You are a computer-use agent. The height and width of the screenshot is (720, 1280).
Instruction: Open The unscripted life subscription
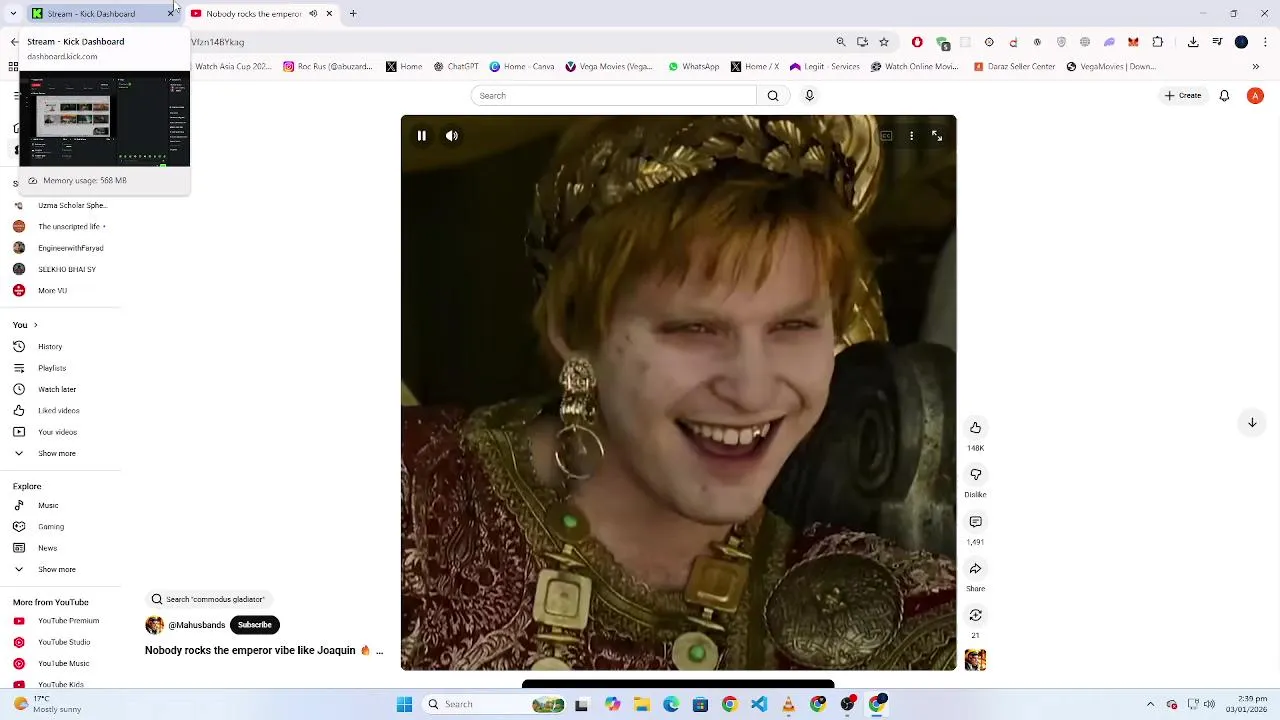coord(70,227)
